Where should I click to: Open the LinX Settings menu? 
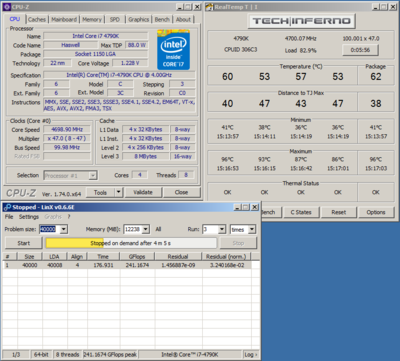coord(29,217)
